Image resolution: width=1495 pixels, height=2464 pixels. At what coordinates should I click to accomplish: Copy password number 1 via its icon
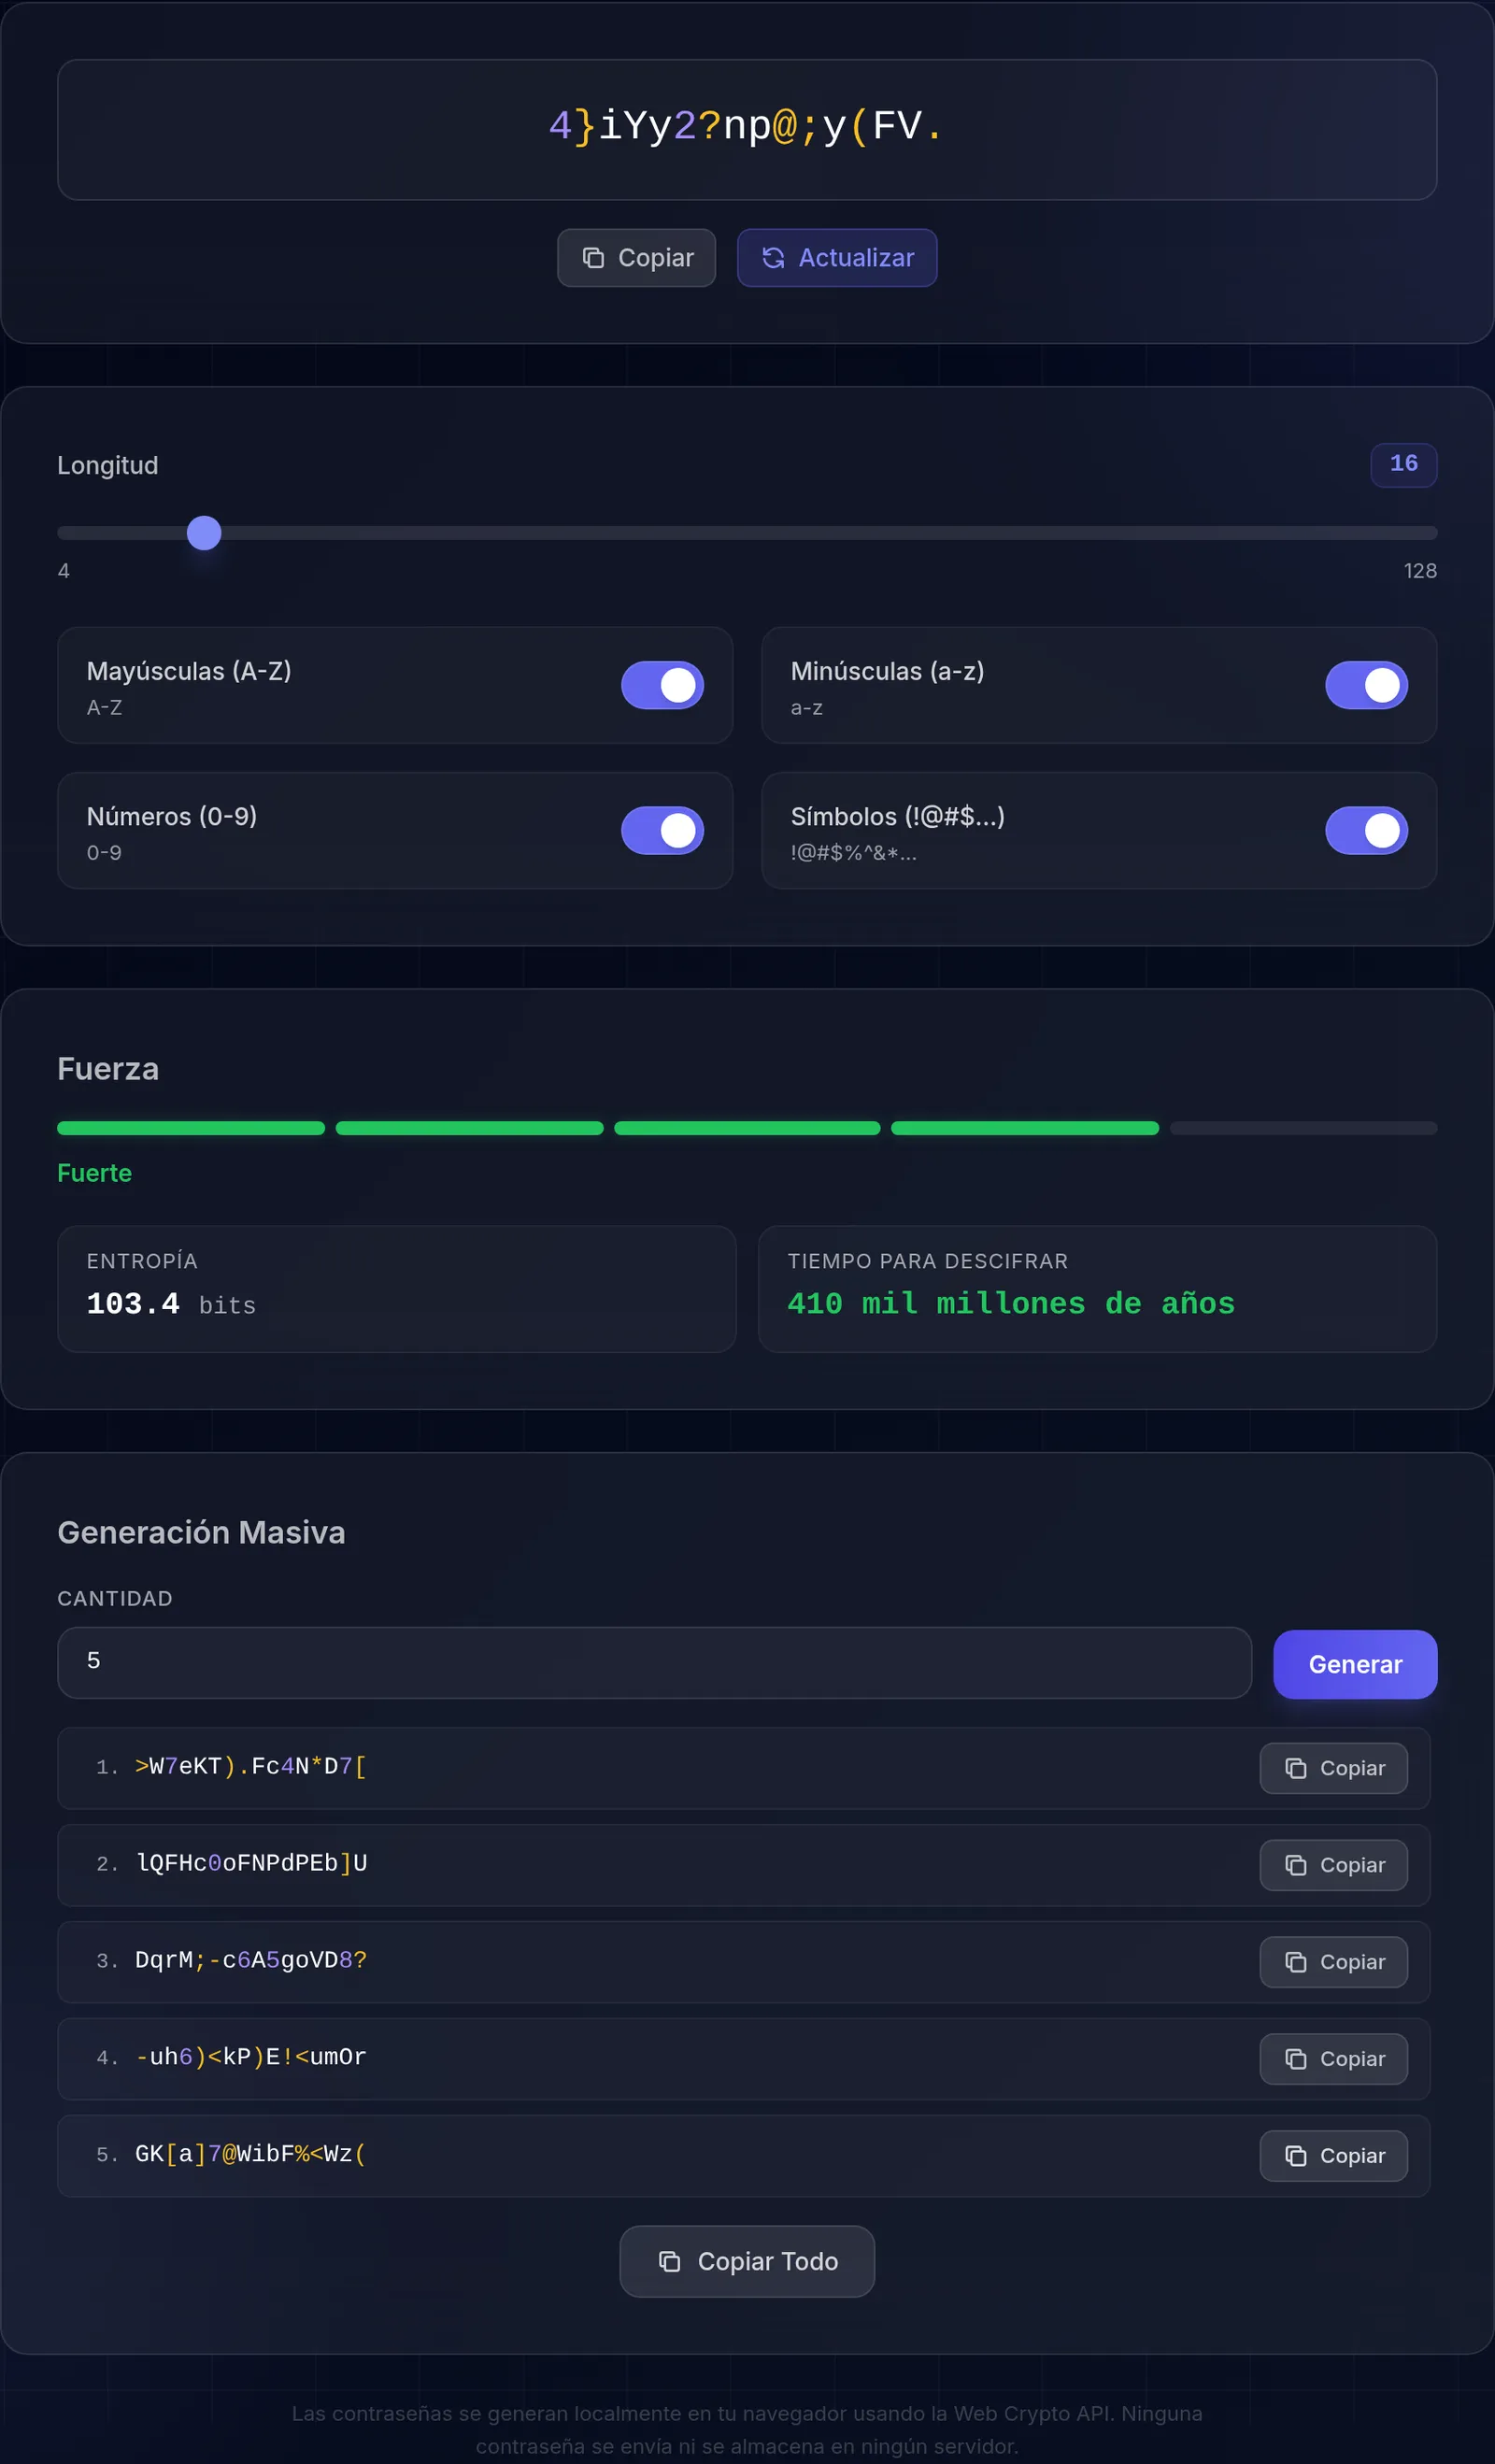1296,1768
